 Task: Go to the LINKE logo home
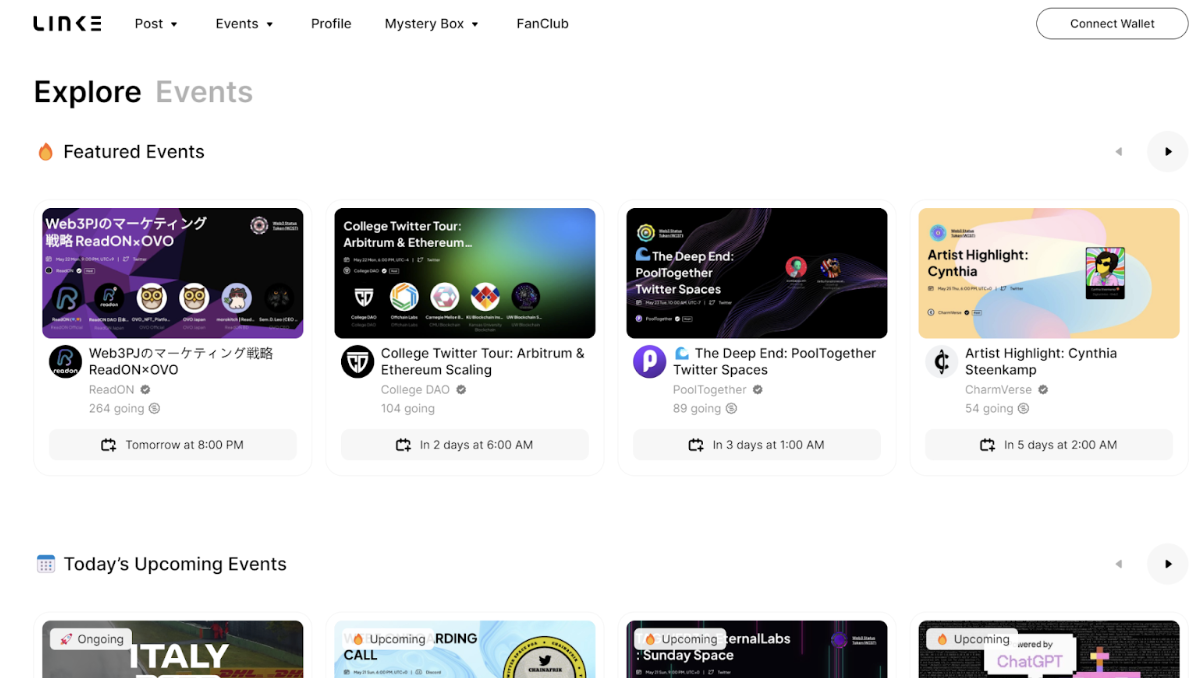pyautogui.click(x=67, y=24)
